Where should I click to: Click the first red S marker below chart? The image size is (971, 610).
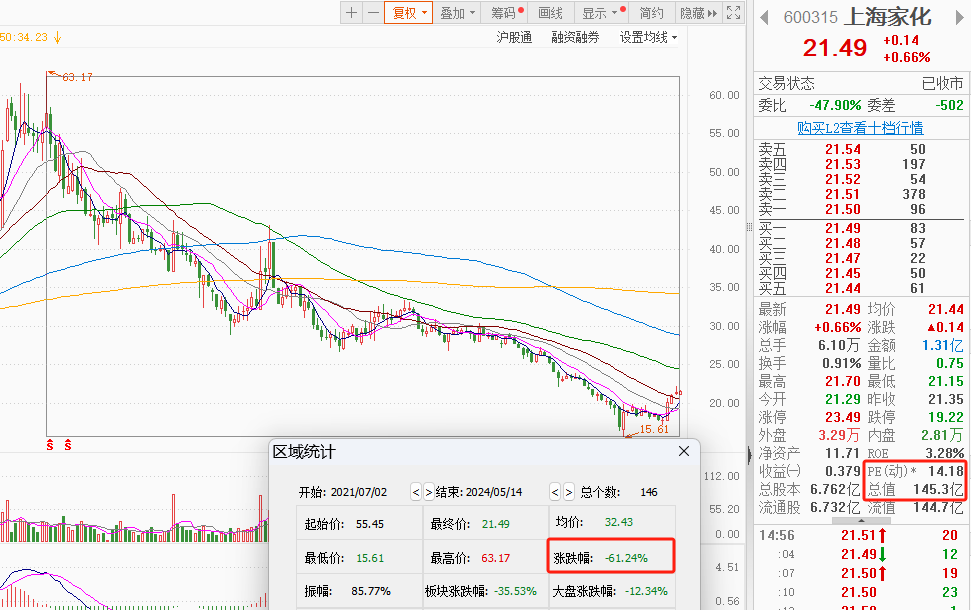click(x=49, y=443)
